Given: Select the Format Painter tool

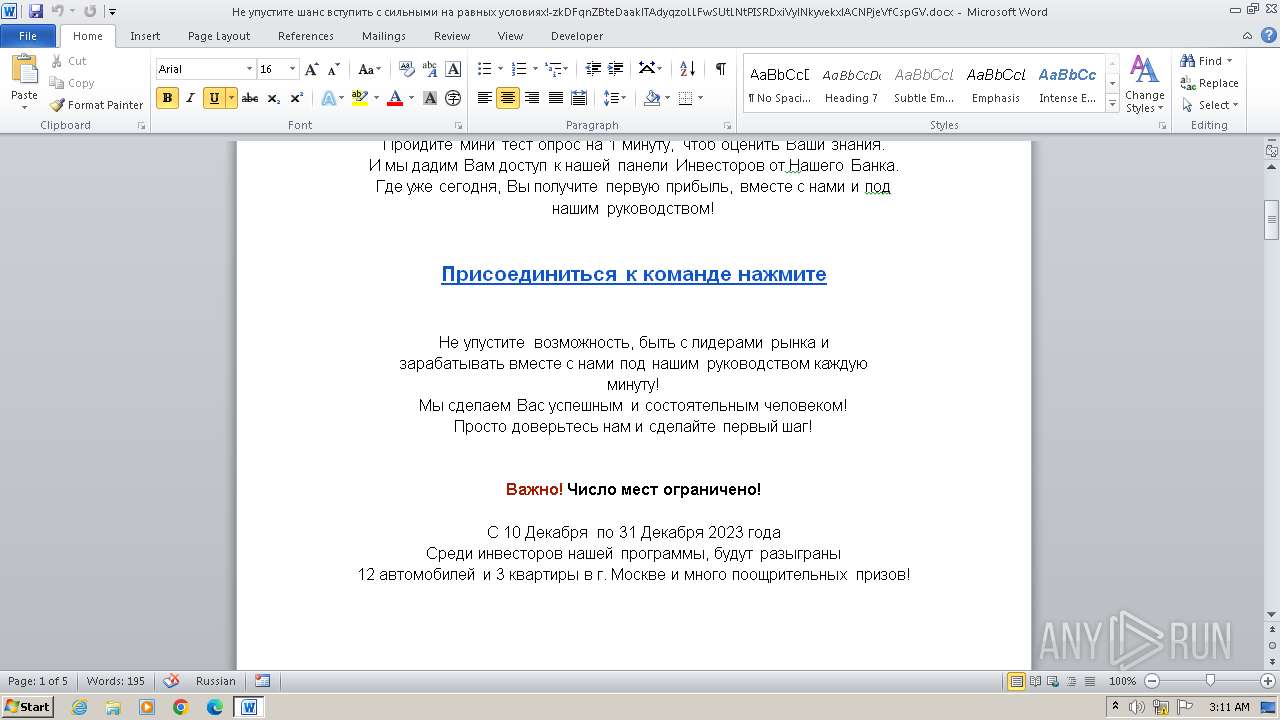Looking at the screenshot, I should tap(97, 105).
